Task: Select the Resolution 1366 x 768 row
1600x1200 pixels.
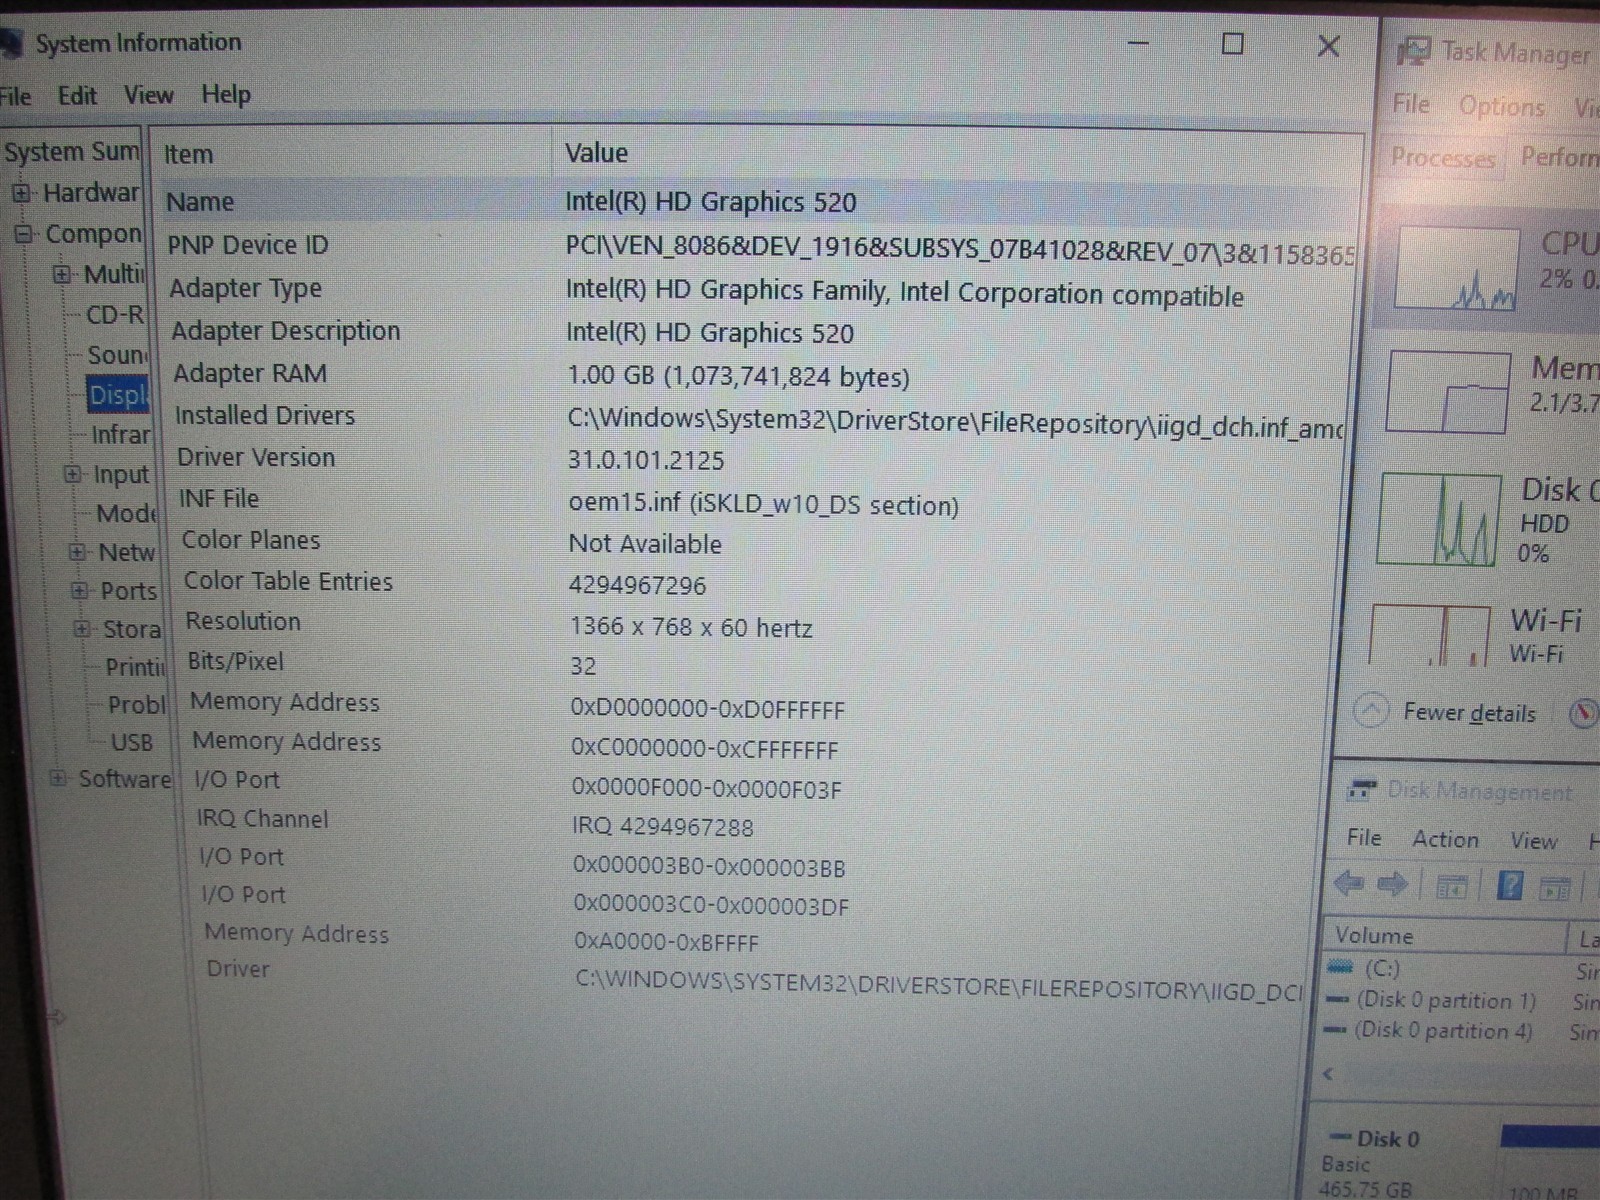Action: tap(760, 624)
